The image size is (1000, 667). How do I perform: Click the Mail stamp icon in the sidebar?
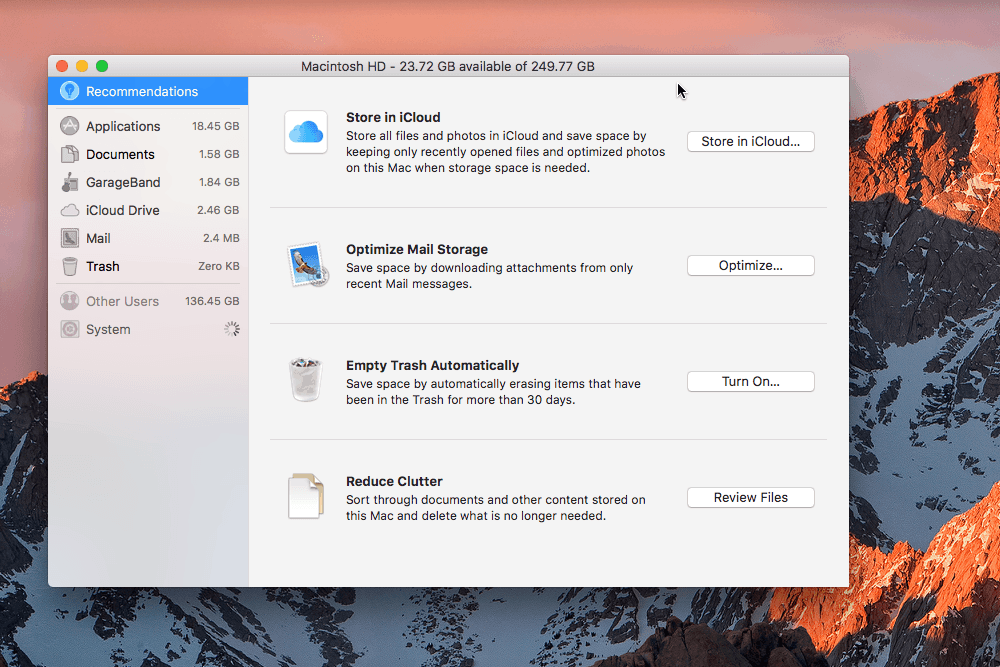pyautogui.click(x=69, y=238)
